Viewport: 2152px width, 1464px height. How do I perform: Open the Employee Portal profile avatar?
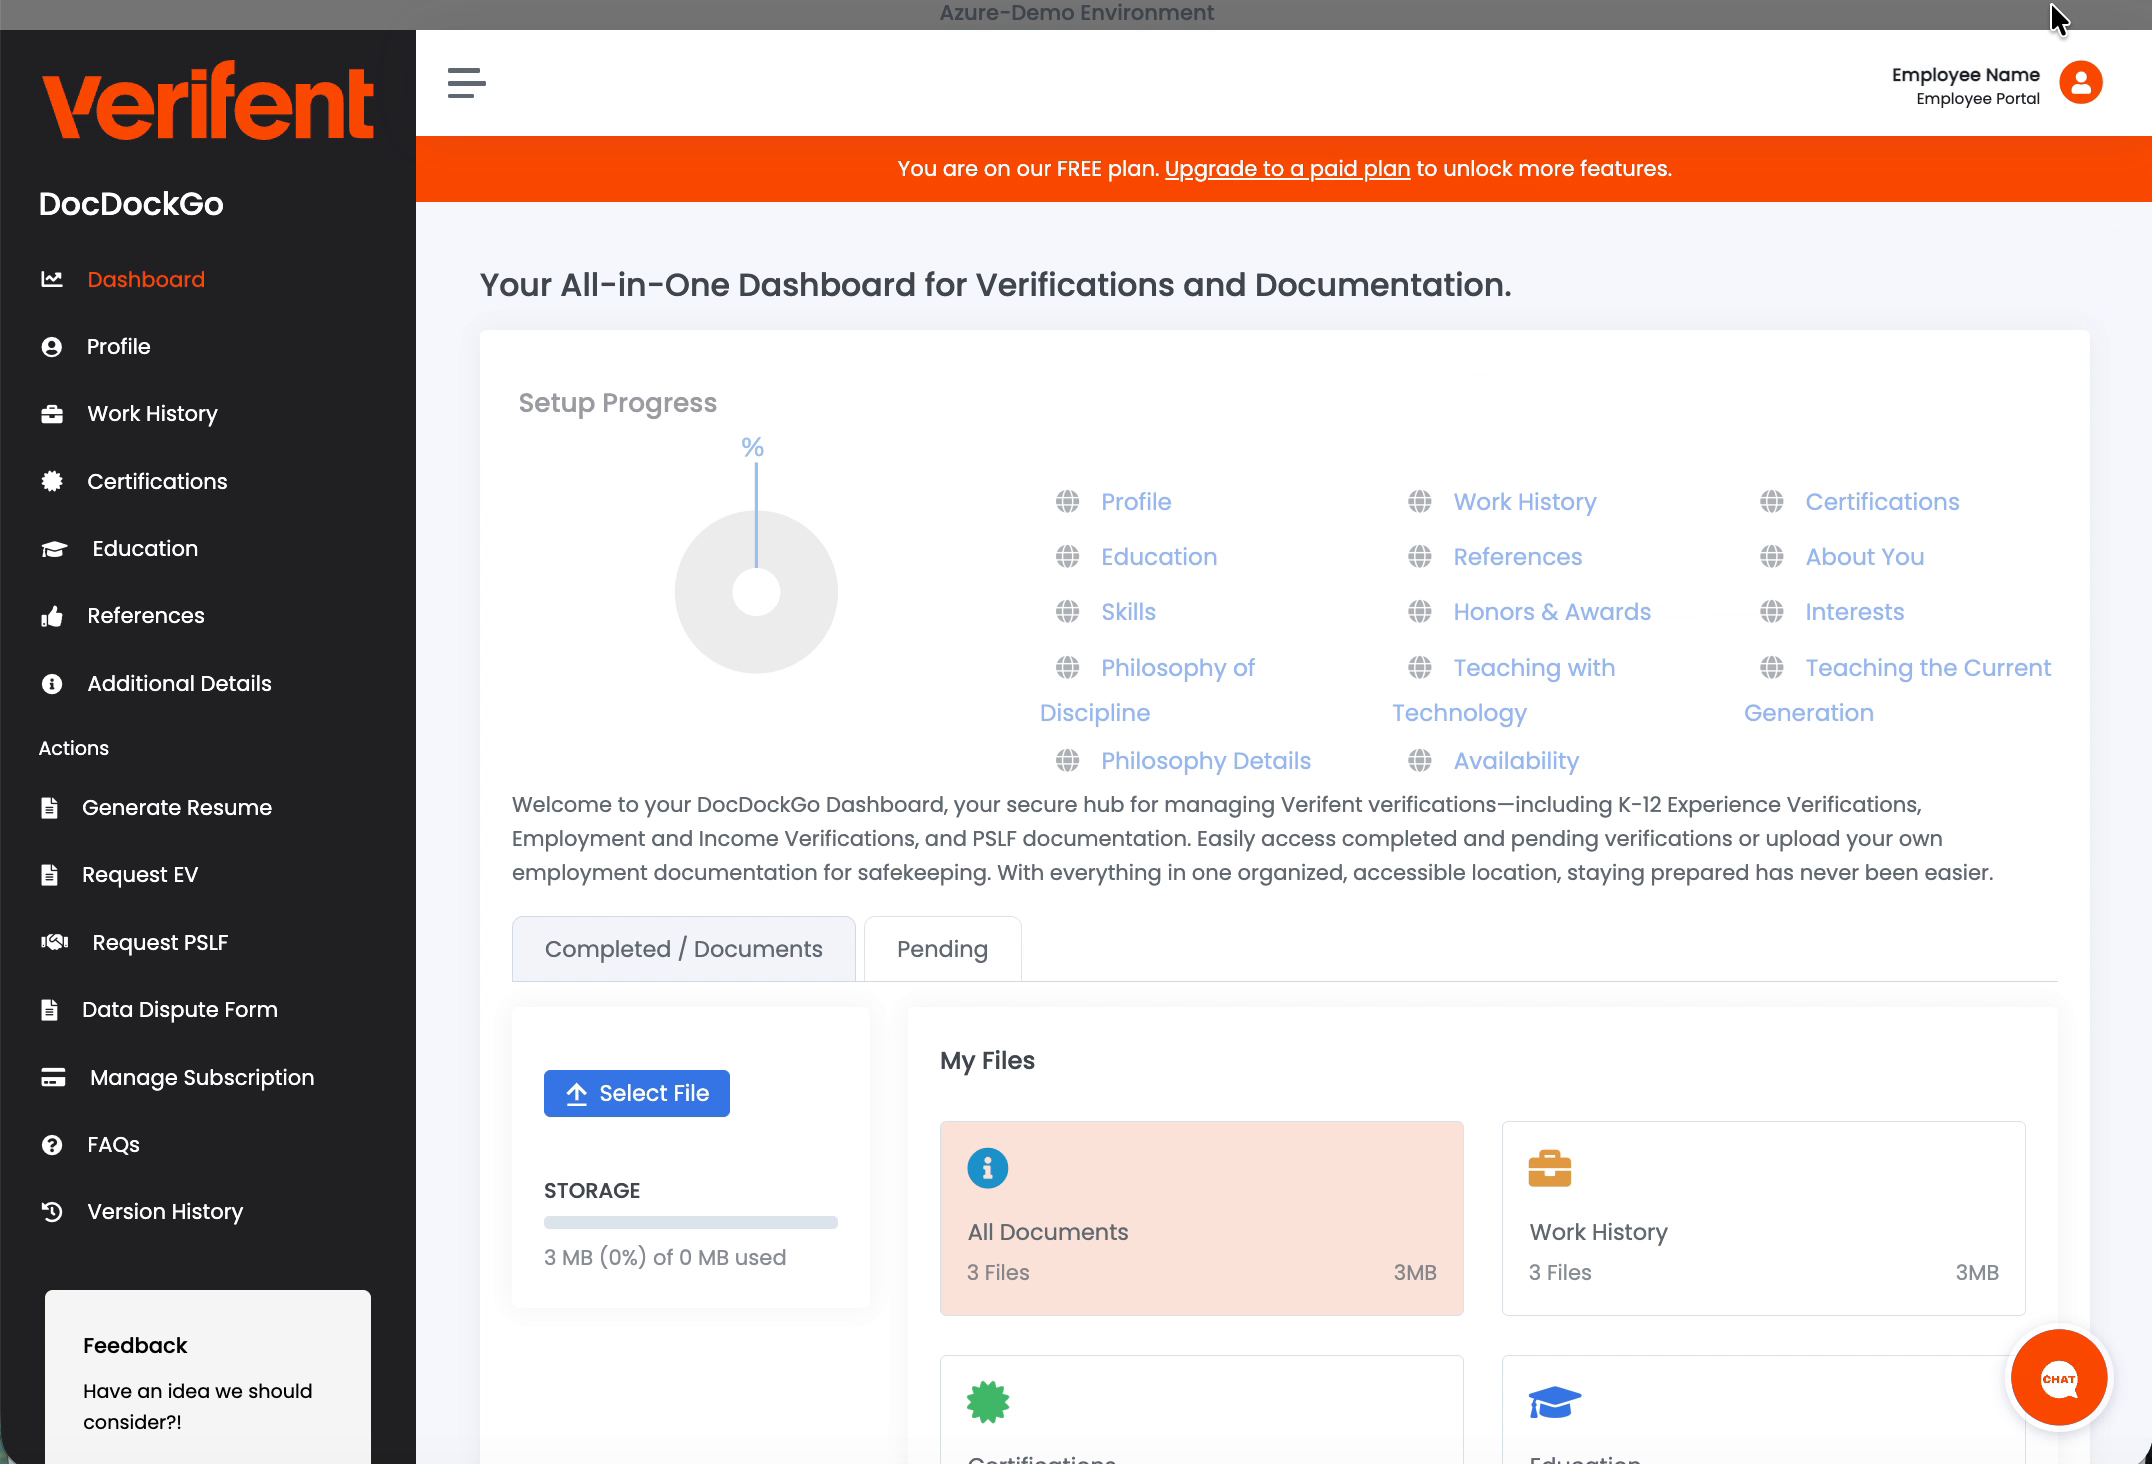pyautogui.click(x=2081, y=83)
